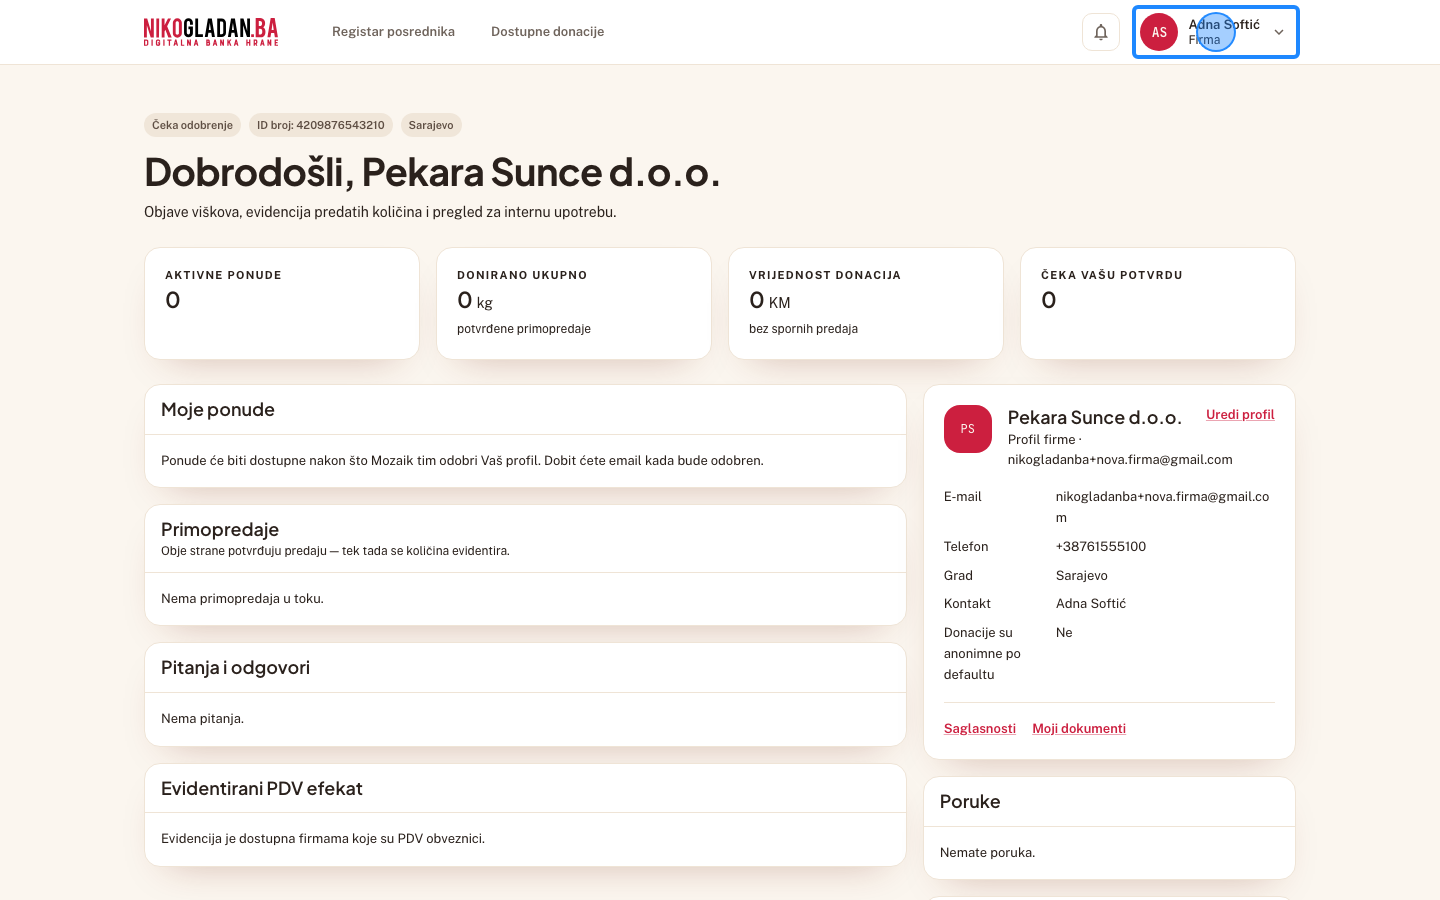Screen dimensions: 1440x900
Task: Click the Sarajevo location badge
Action: coord(431,125)
